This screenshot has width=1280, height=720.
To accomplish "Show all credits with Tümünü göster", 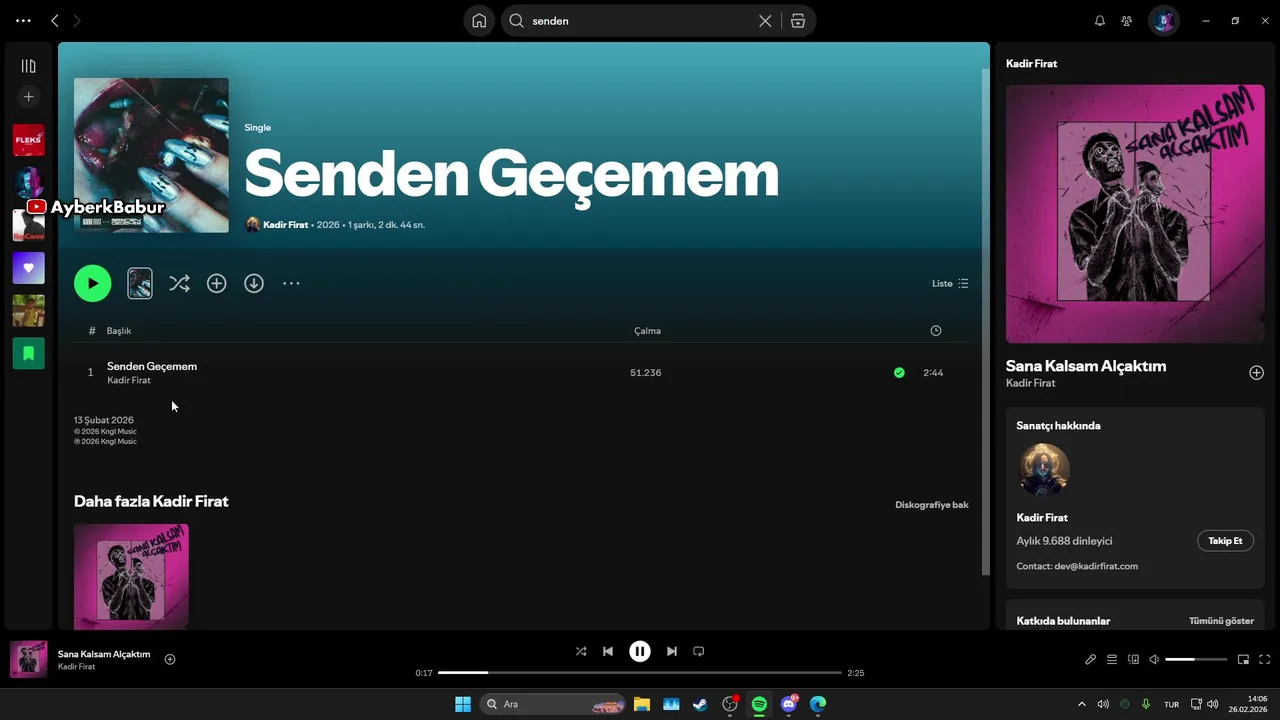I will [1221, 621].
